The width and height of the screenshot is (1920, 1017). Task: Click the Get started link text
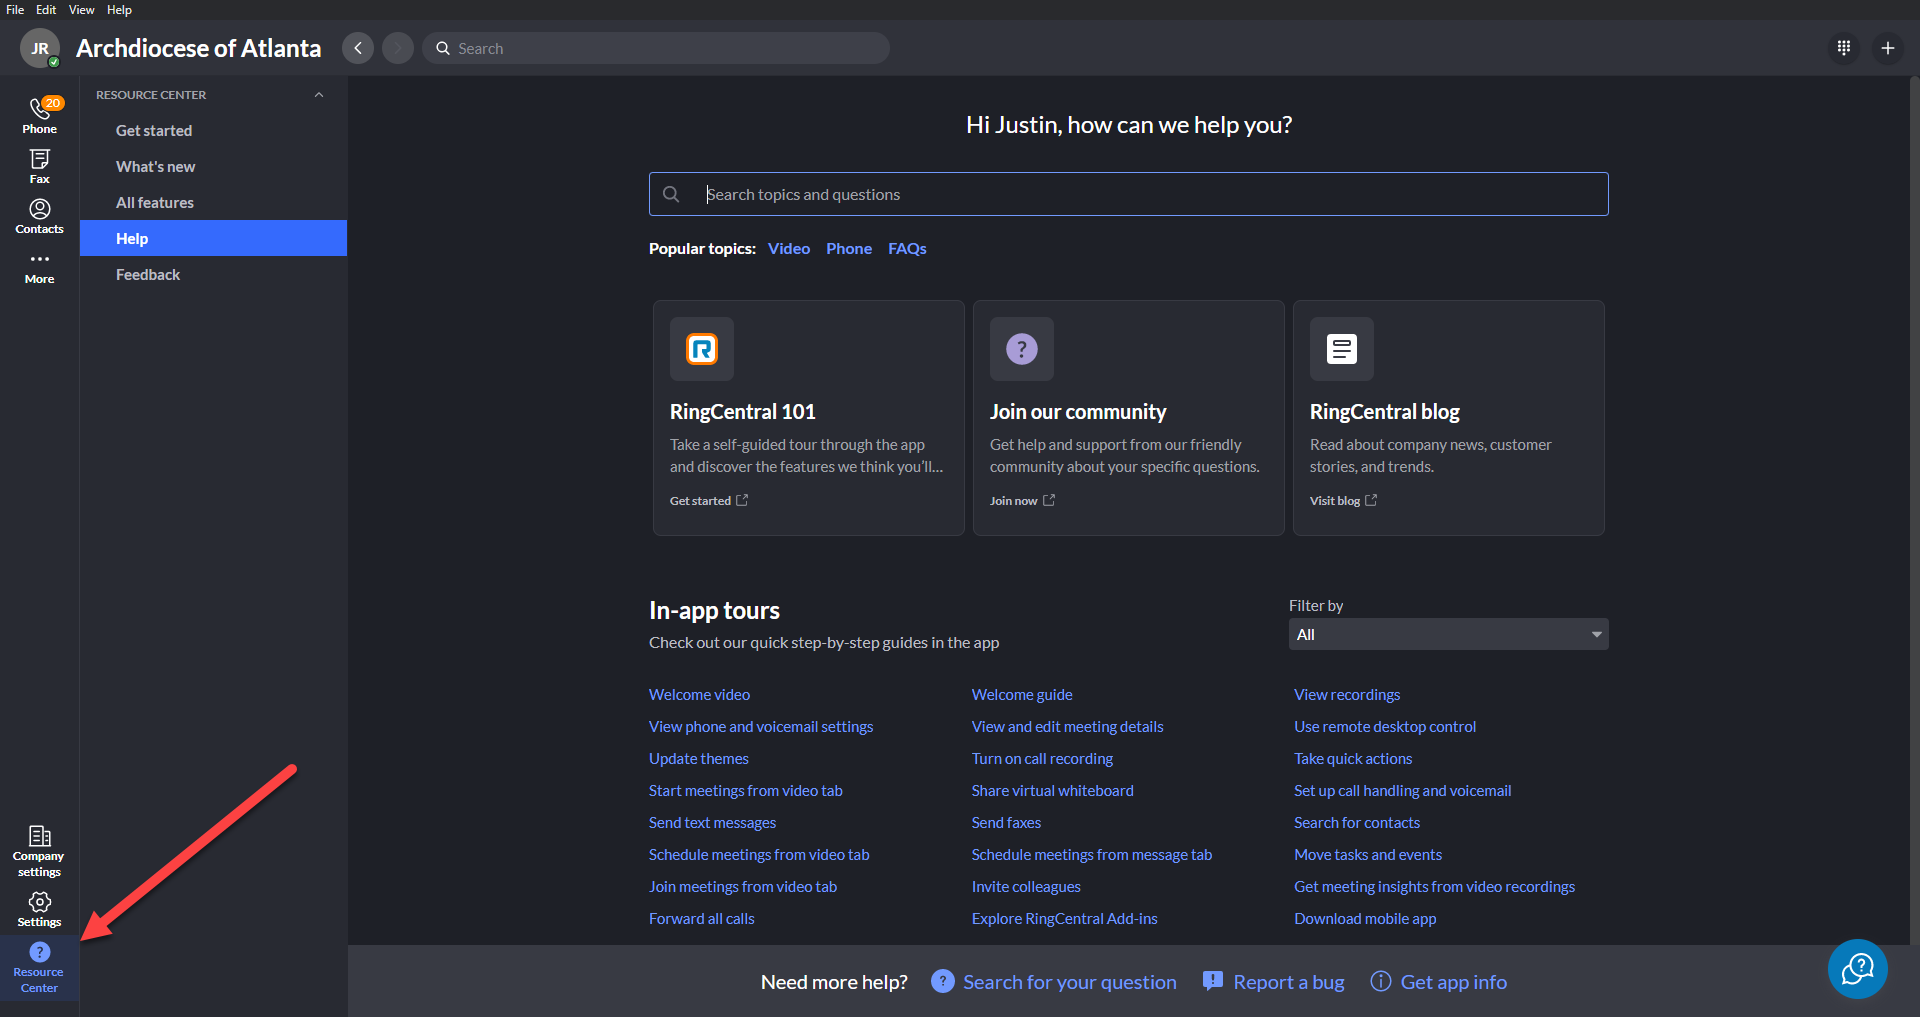pos(700,501)
